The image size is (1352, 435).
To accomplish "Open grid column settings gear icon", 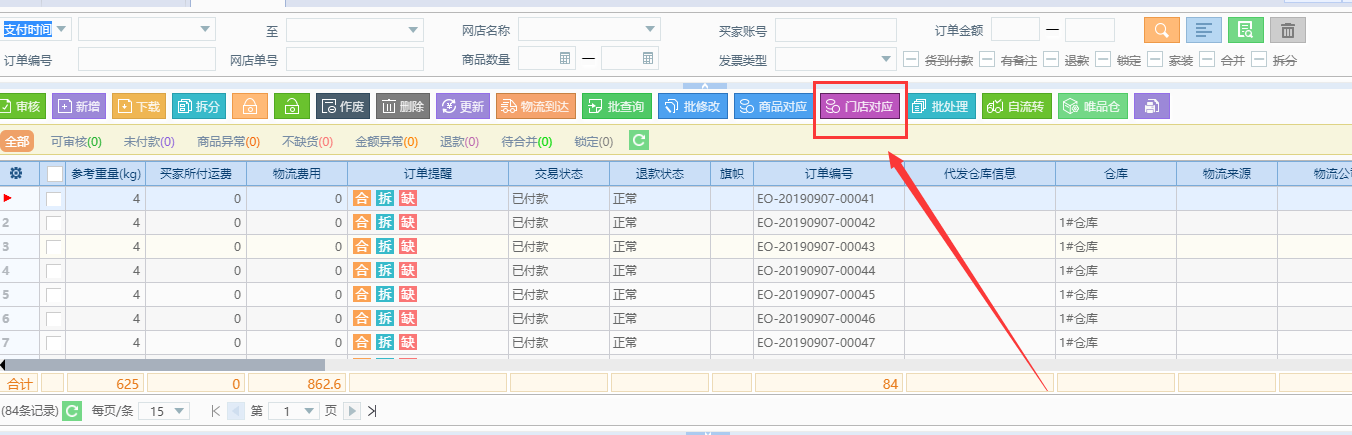I will point(16,173).
